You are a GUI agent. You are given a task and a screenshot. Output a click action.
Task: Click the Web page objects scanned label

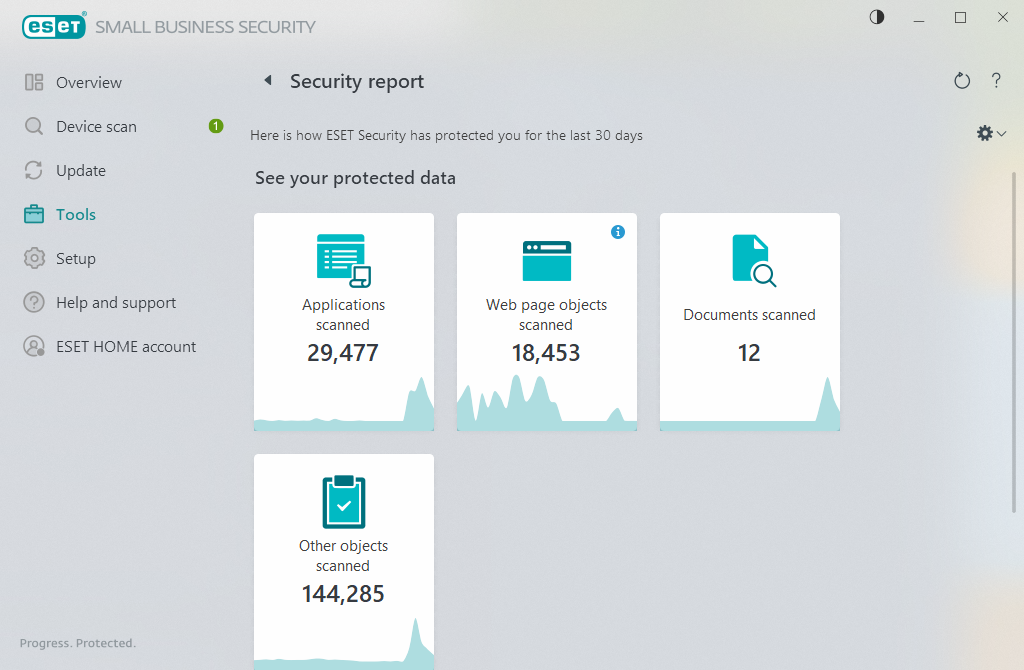pos(546,315)
